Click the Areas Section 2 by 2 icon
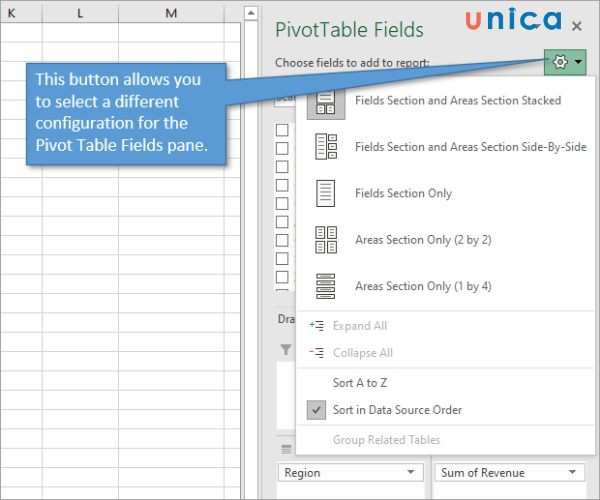This screenshot has height=500, width=600. [326, 240]
